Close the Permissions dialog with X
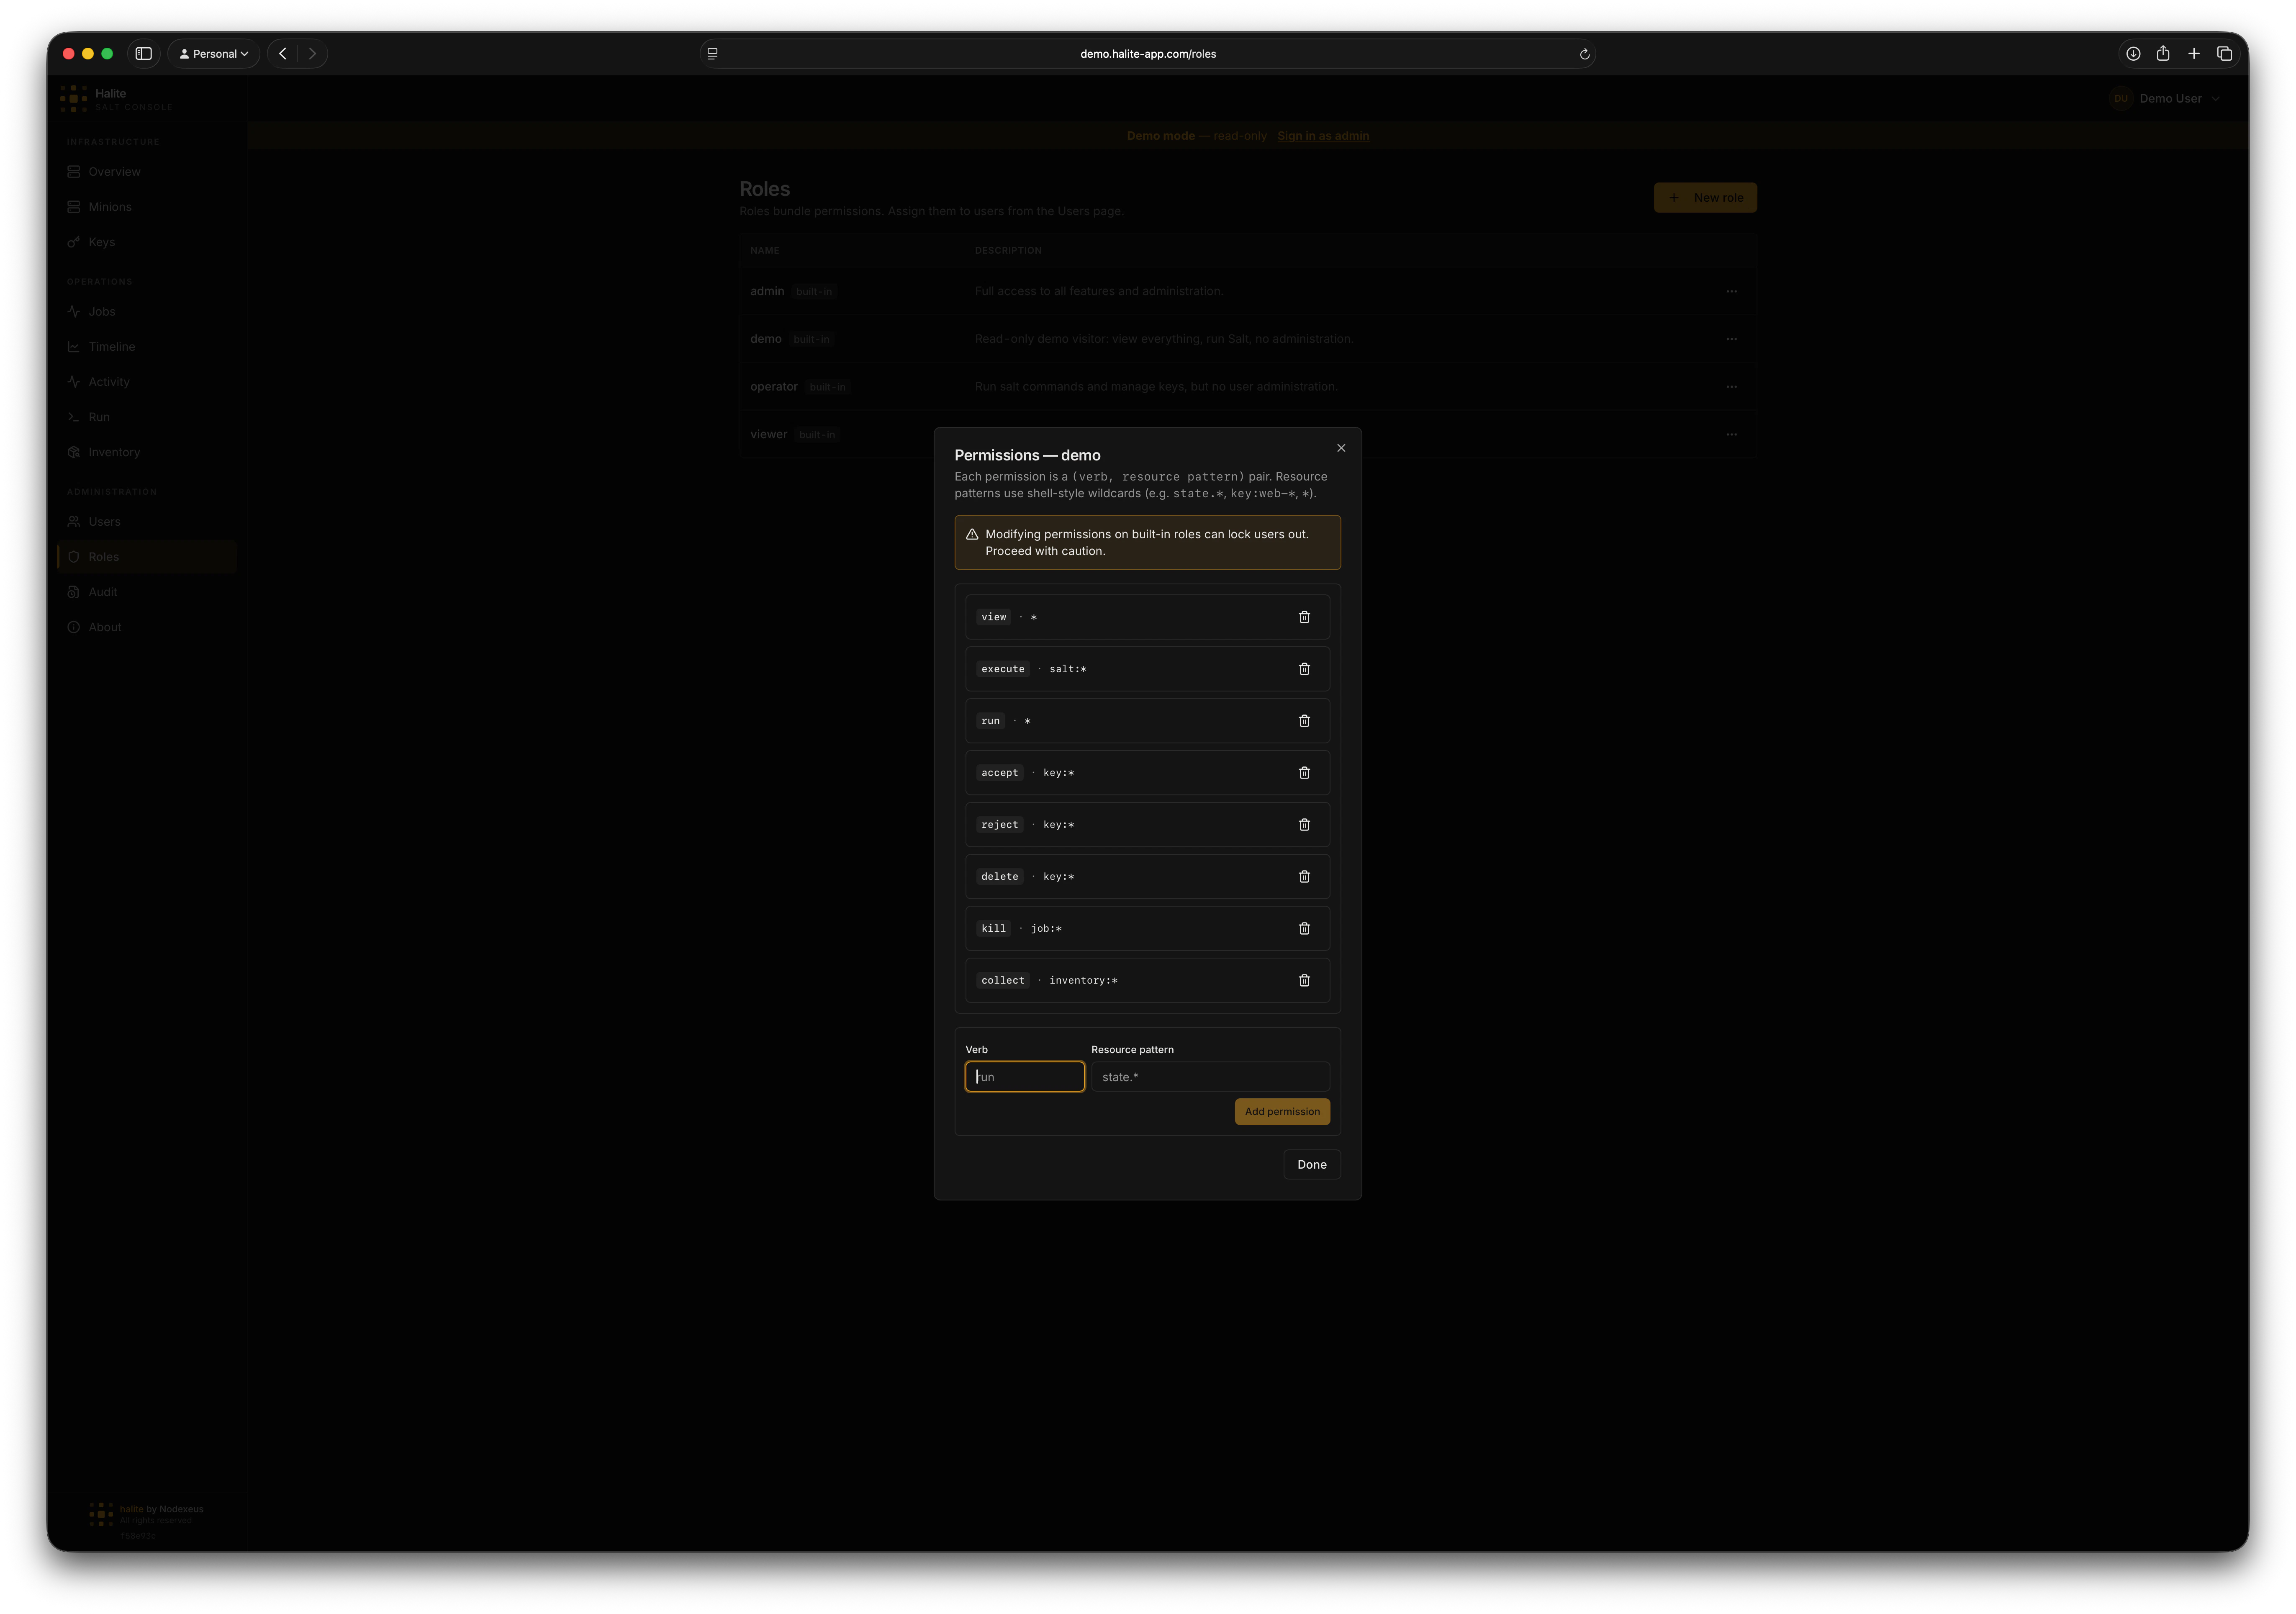 tap(1341, 448)
